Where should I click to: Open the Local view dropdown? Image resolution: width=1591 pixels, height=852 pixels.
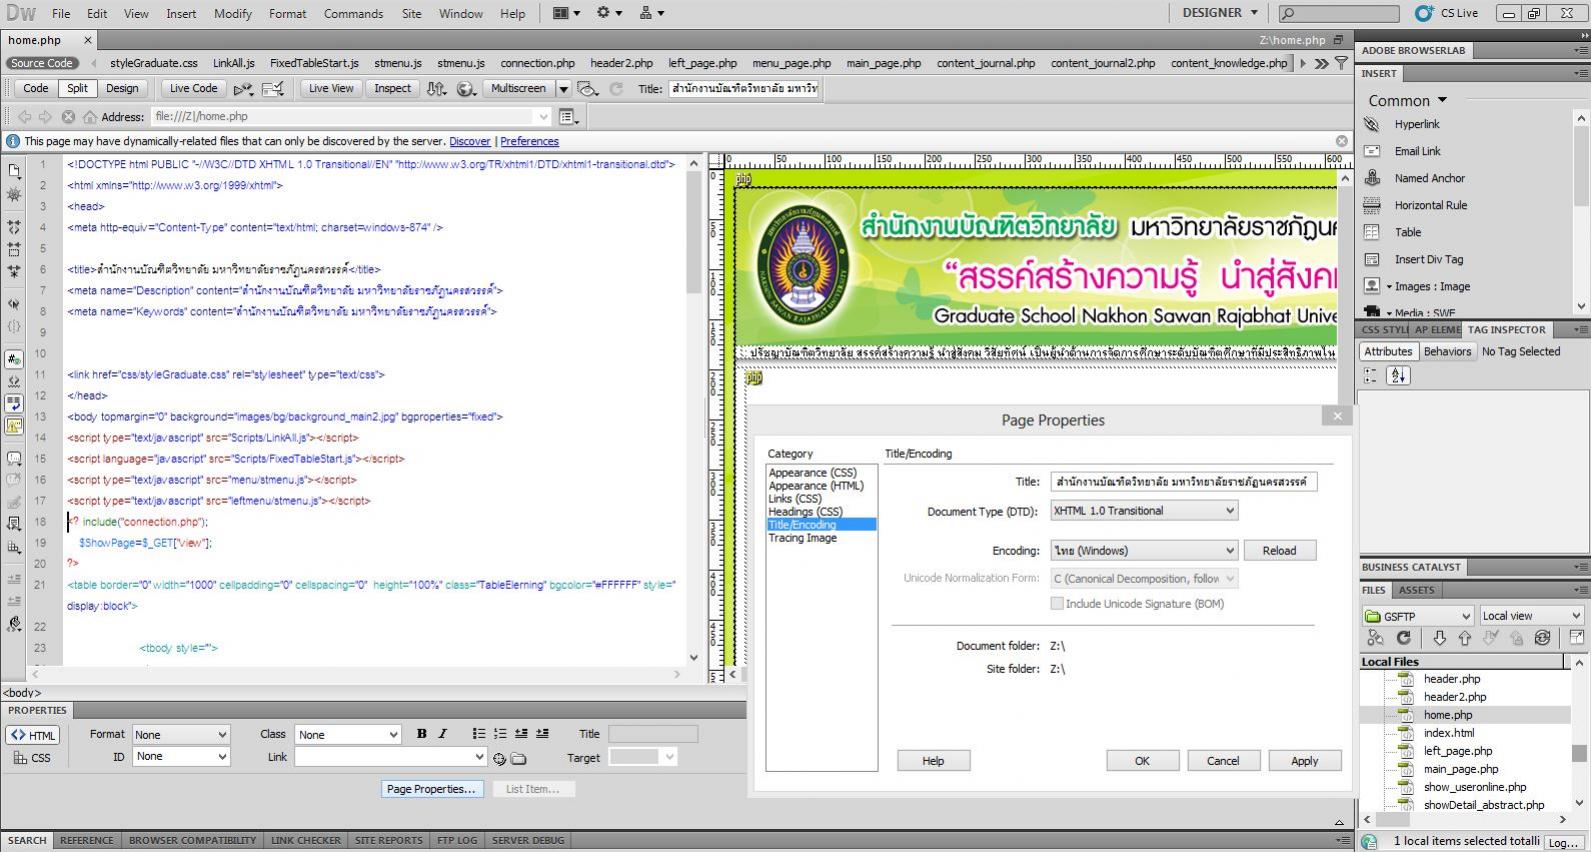[x=1531, y=616]
